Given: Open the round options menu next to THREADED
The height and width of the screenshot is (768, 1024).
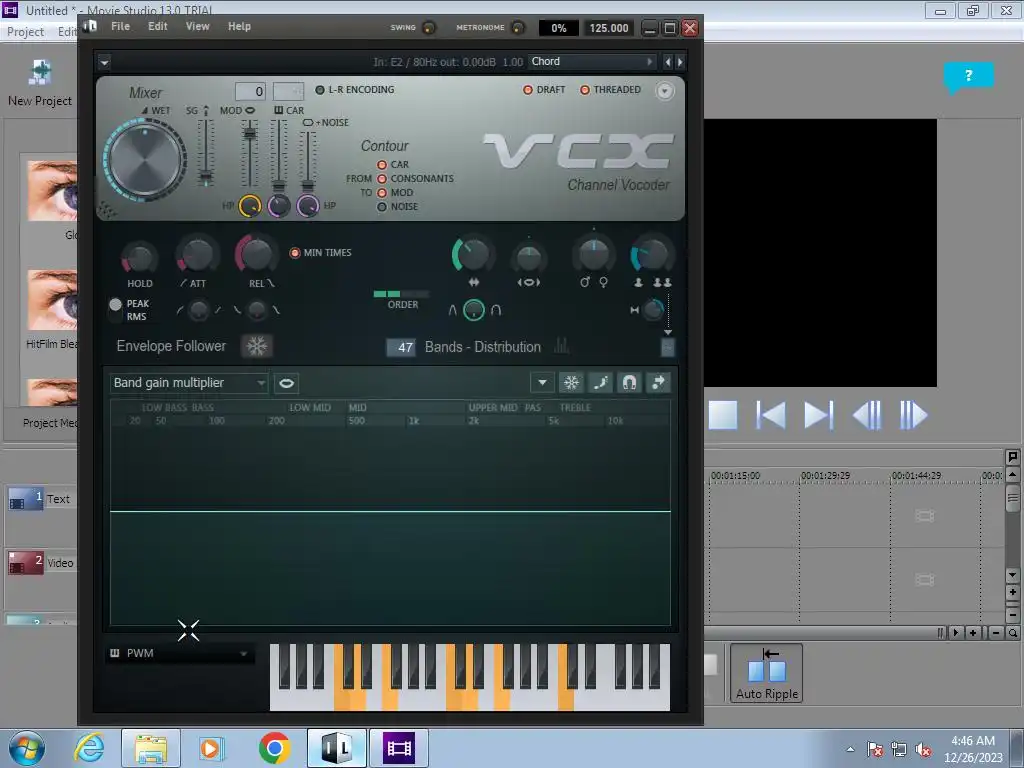Looking at the screenshot, I should (664, 91).
